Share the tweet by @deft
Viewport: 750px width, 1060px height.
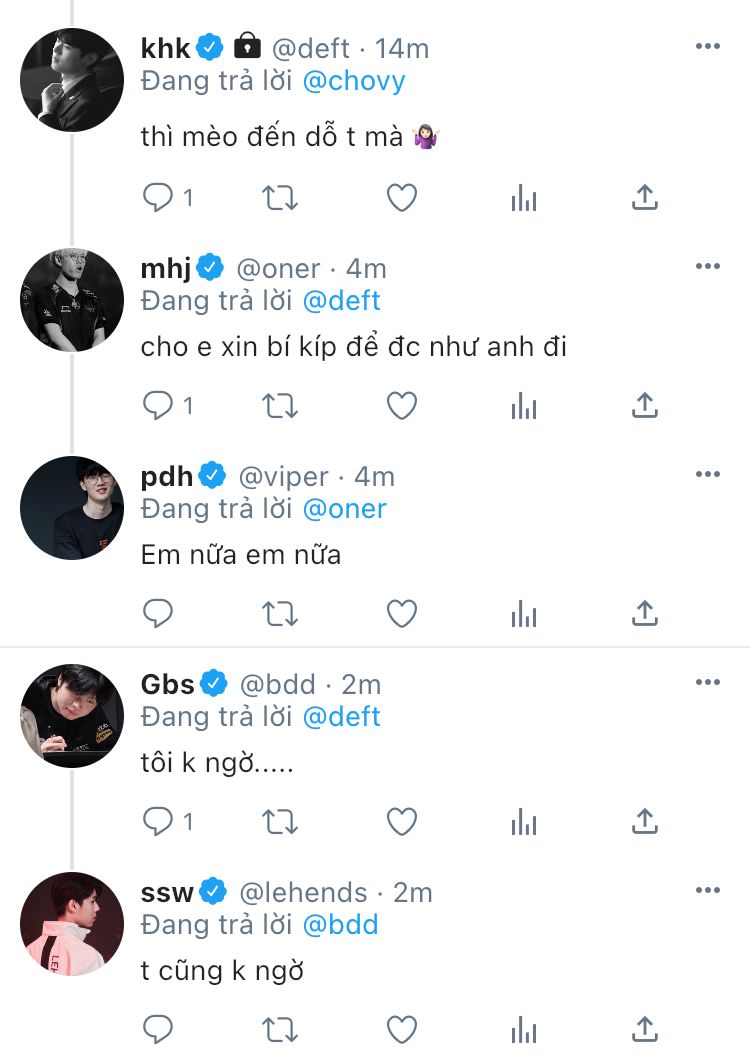click(x=645, y=198)
